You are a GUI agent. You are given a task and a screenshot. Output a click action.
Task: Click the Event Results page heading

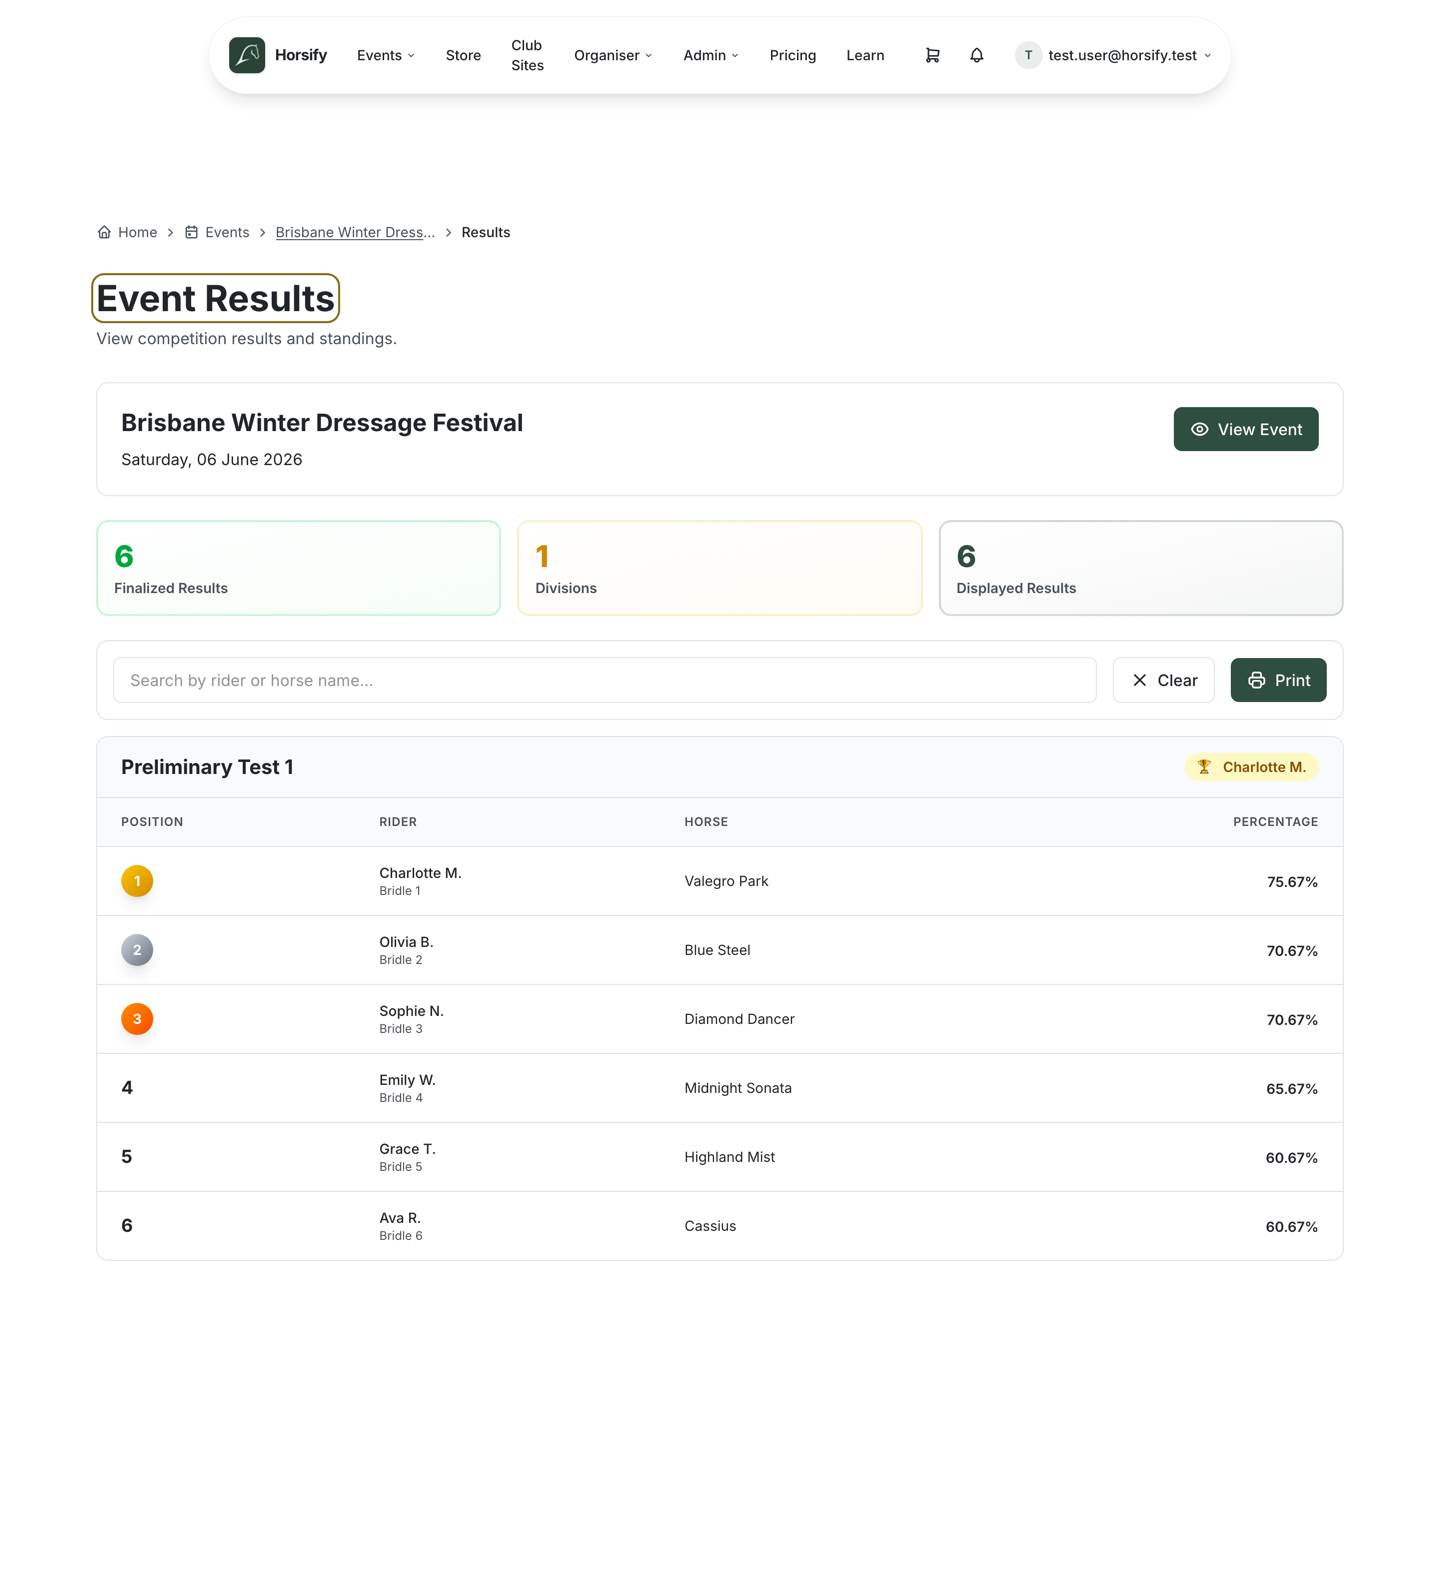[x=215, y=298]
